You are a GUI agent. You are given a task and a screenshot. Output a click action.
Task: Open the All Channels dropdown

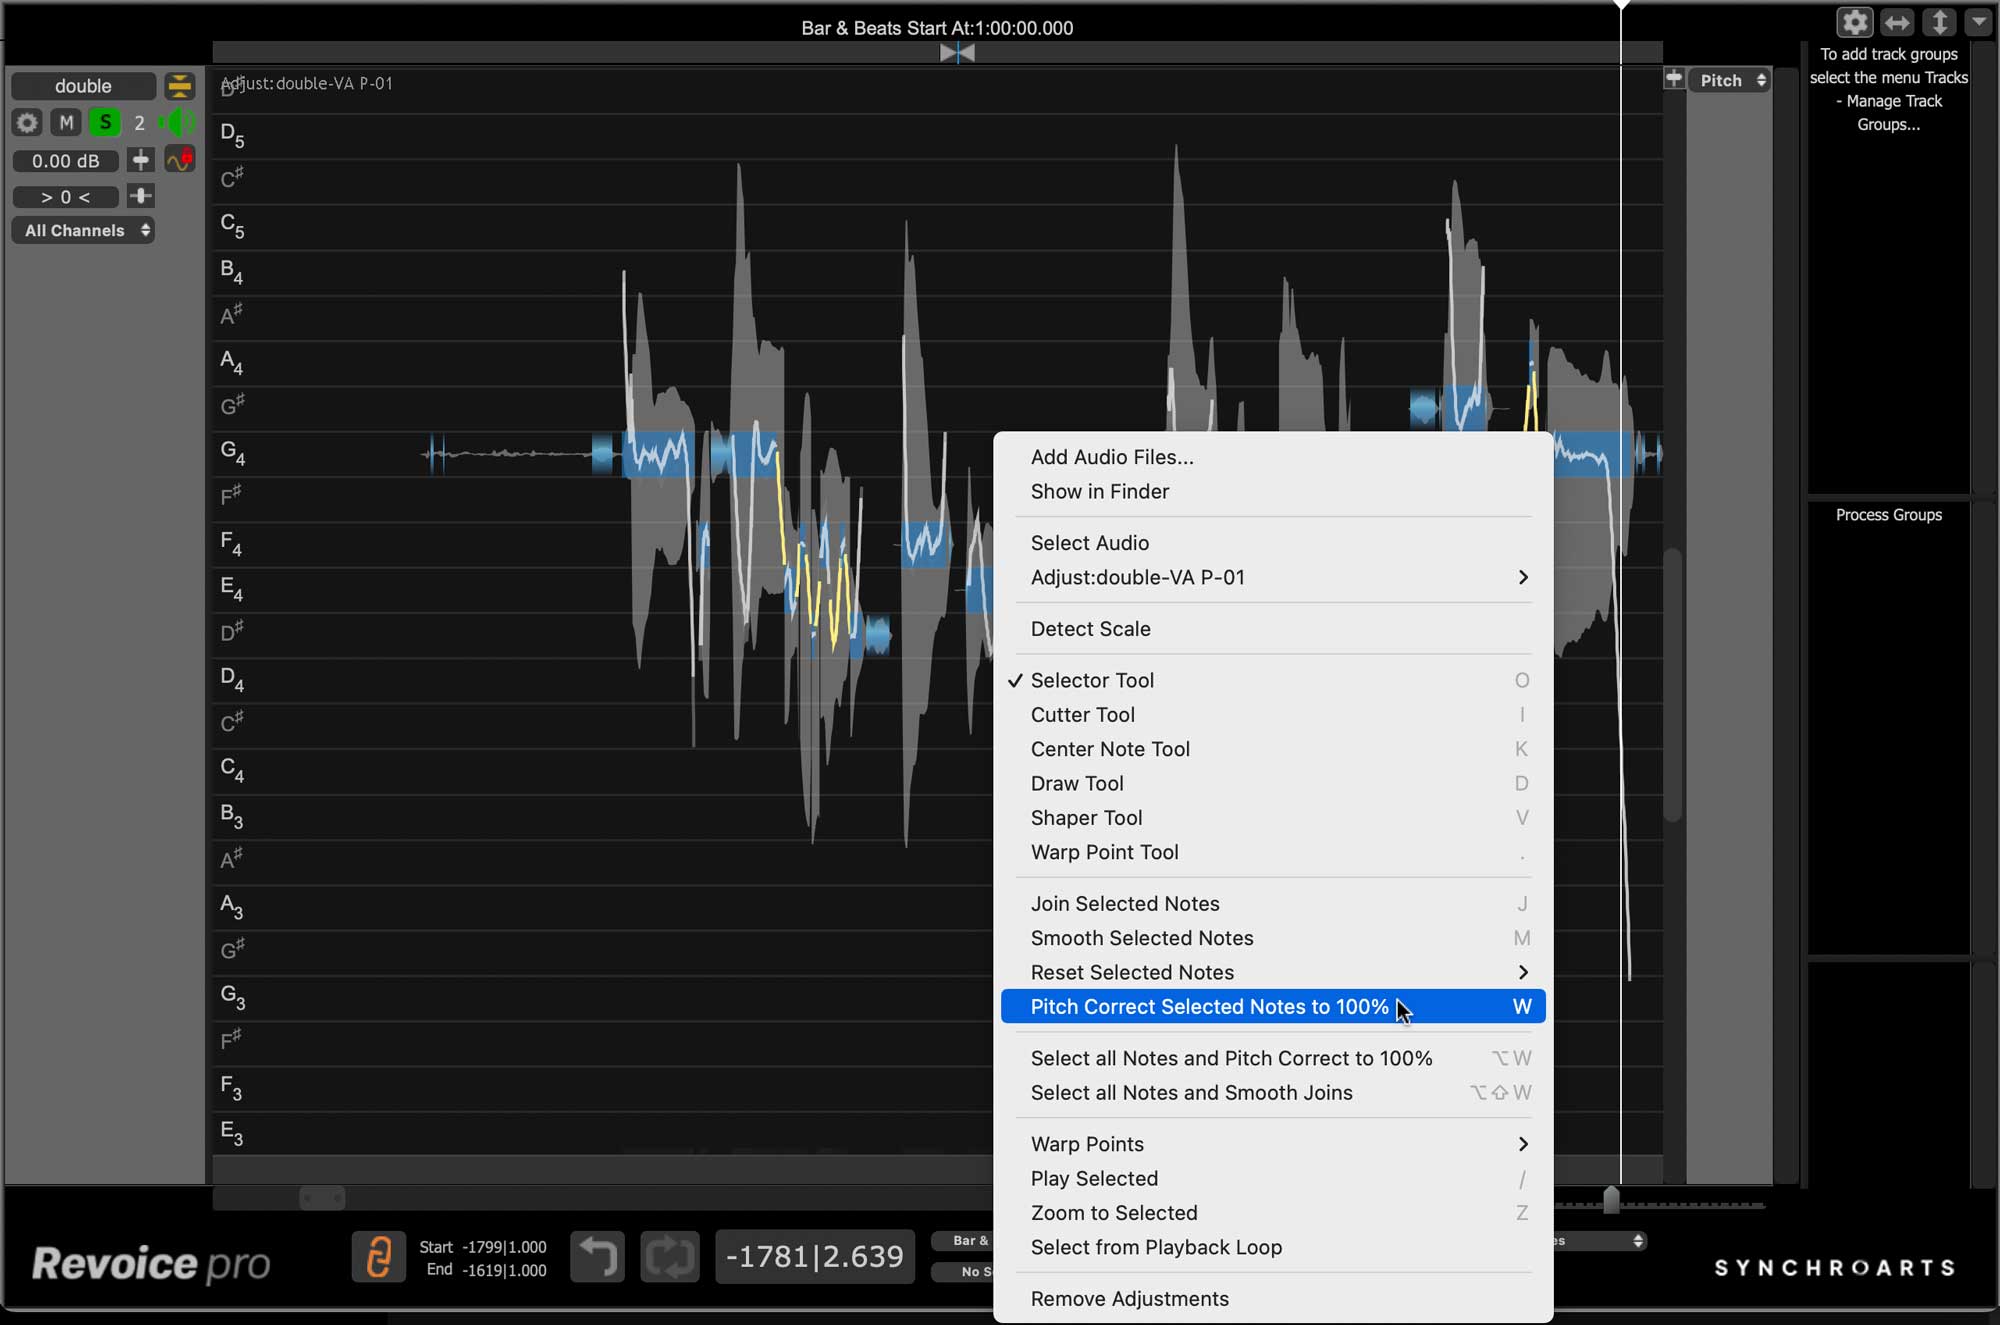[83, 230]
